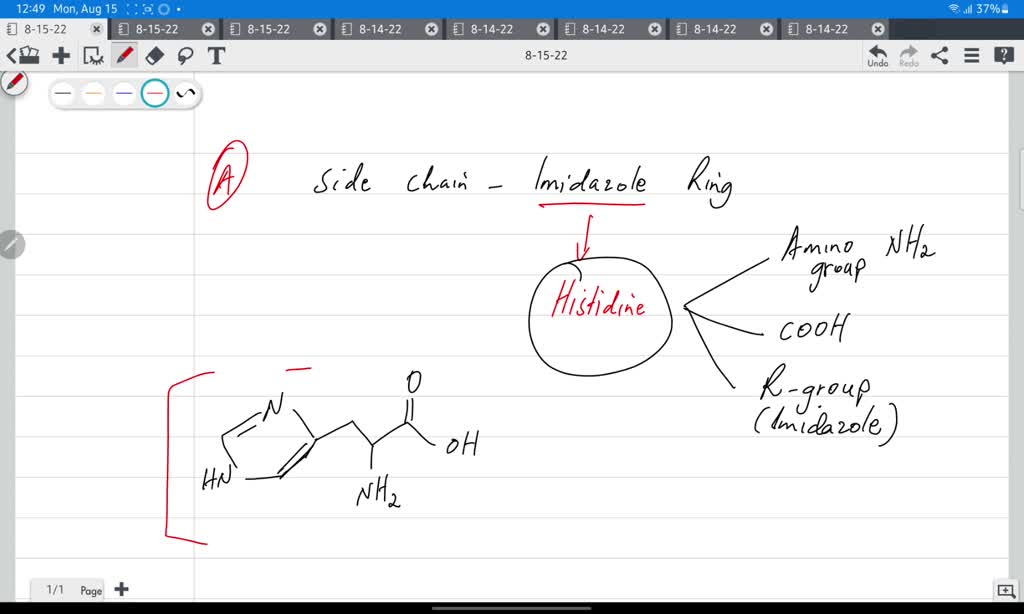Select the Pen tool in the toolbar
The height and width of the screenshot is (614, 1024).
122,54
